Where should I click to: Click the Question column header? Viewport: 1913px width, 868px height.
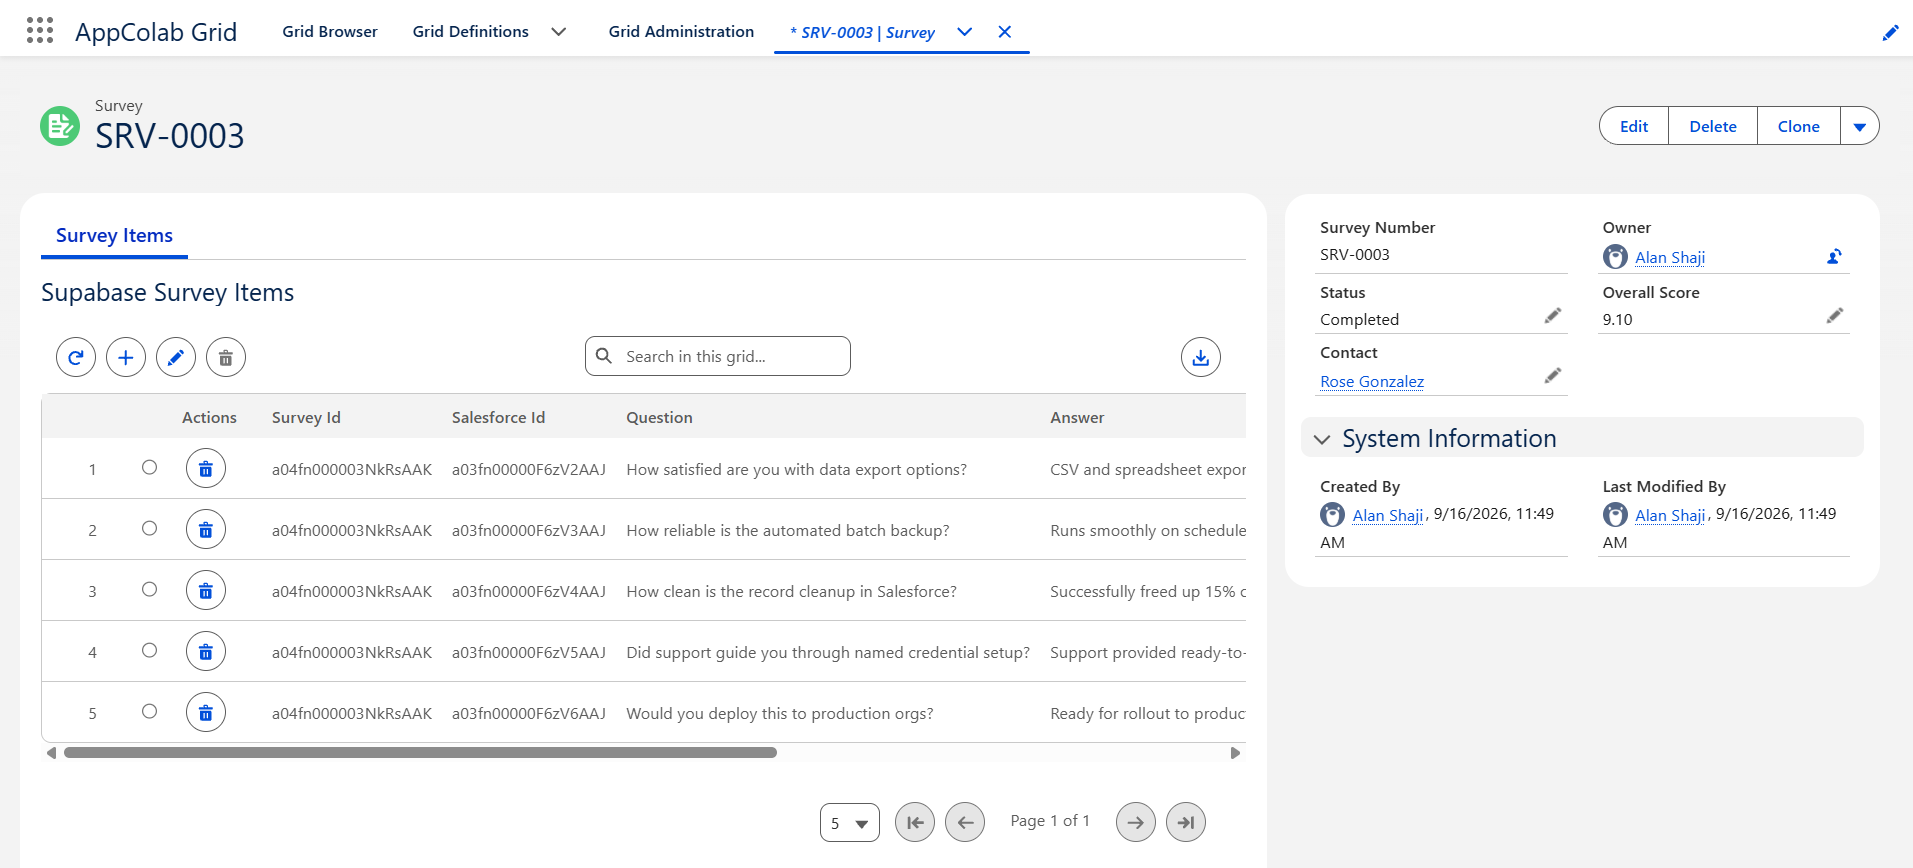[x=659, y=418]
